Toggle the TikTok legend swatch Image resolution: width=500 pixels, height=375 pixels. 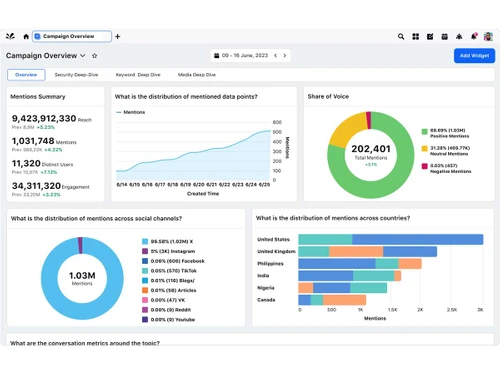(145, 271)
